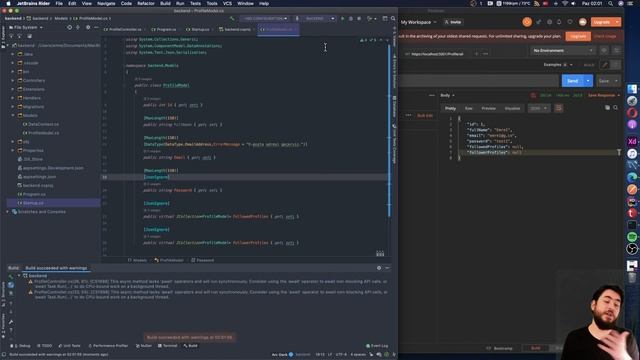
Task: Open My Workspace dropdown in Postman
Action: pyautogui.click(x=418, y=22)
